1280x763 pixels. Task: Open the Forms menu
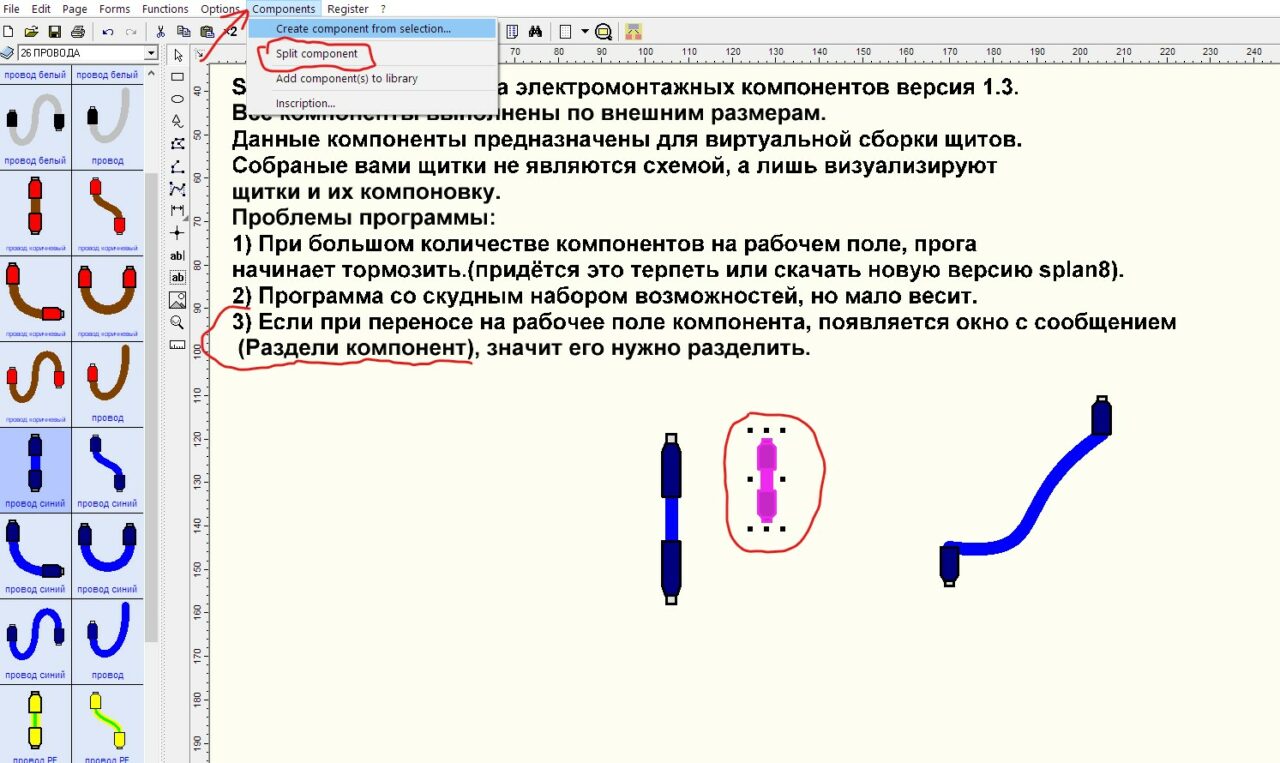(x=115, y=9)
